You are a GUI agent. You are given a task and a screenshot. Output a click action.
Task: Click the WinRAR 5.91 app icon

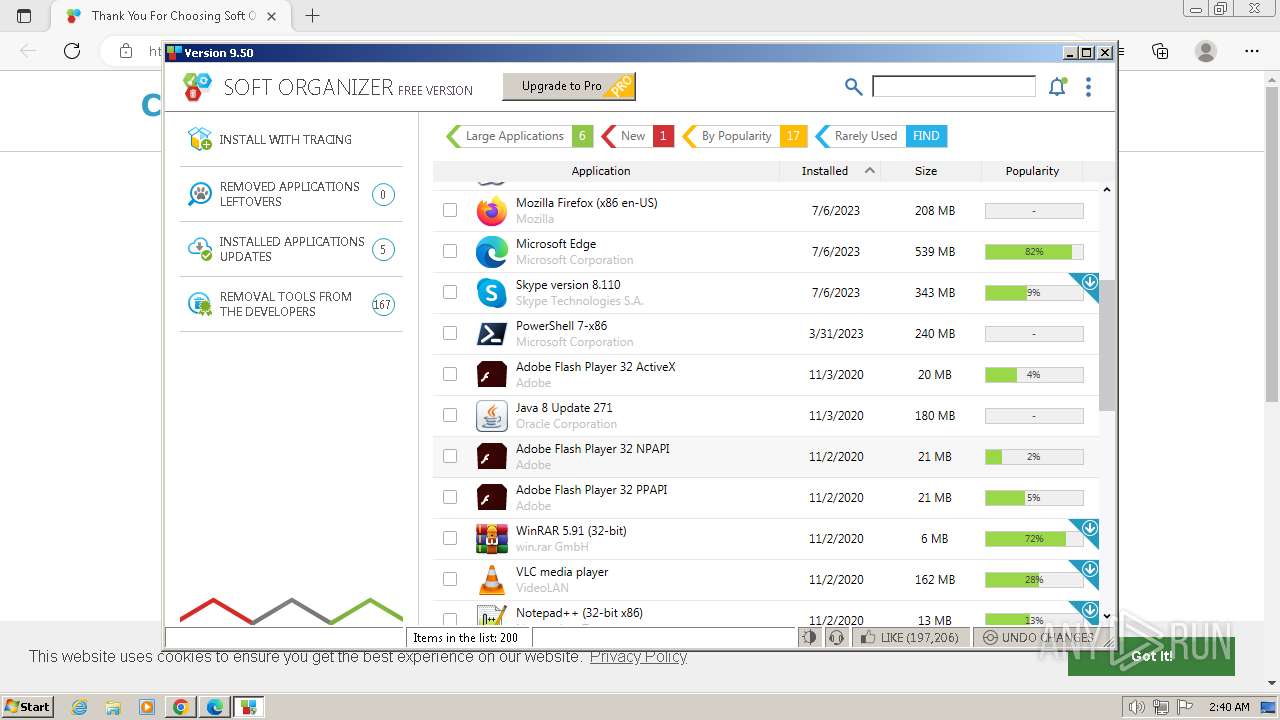(x=491, y=539)
